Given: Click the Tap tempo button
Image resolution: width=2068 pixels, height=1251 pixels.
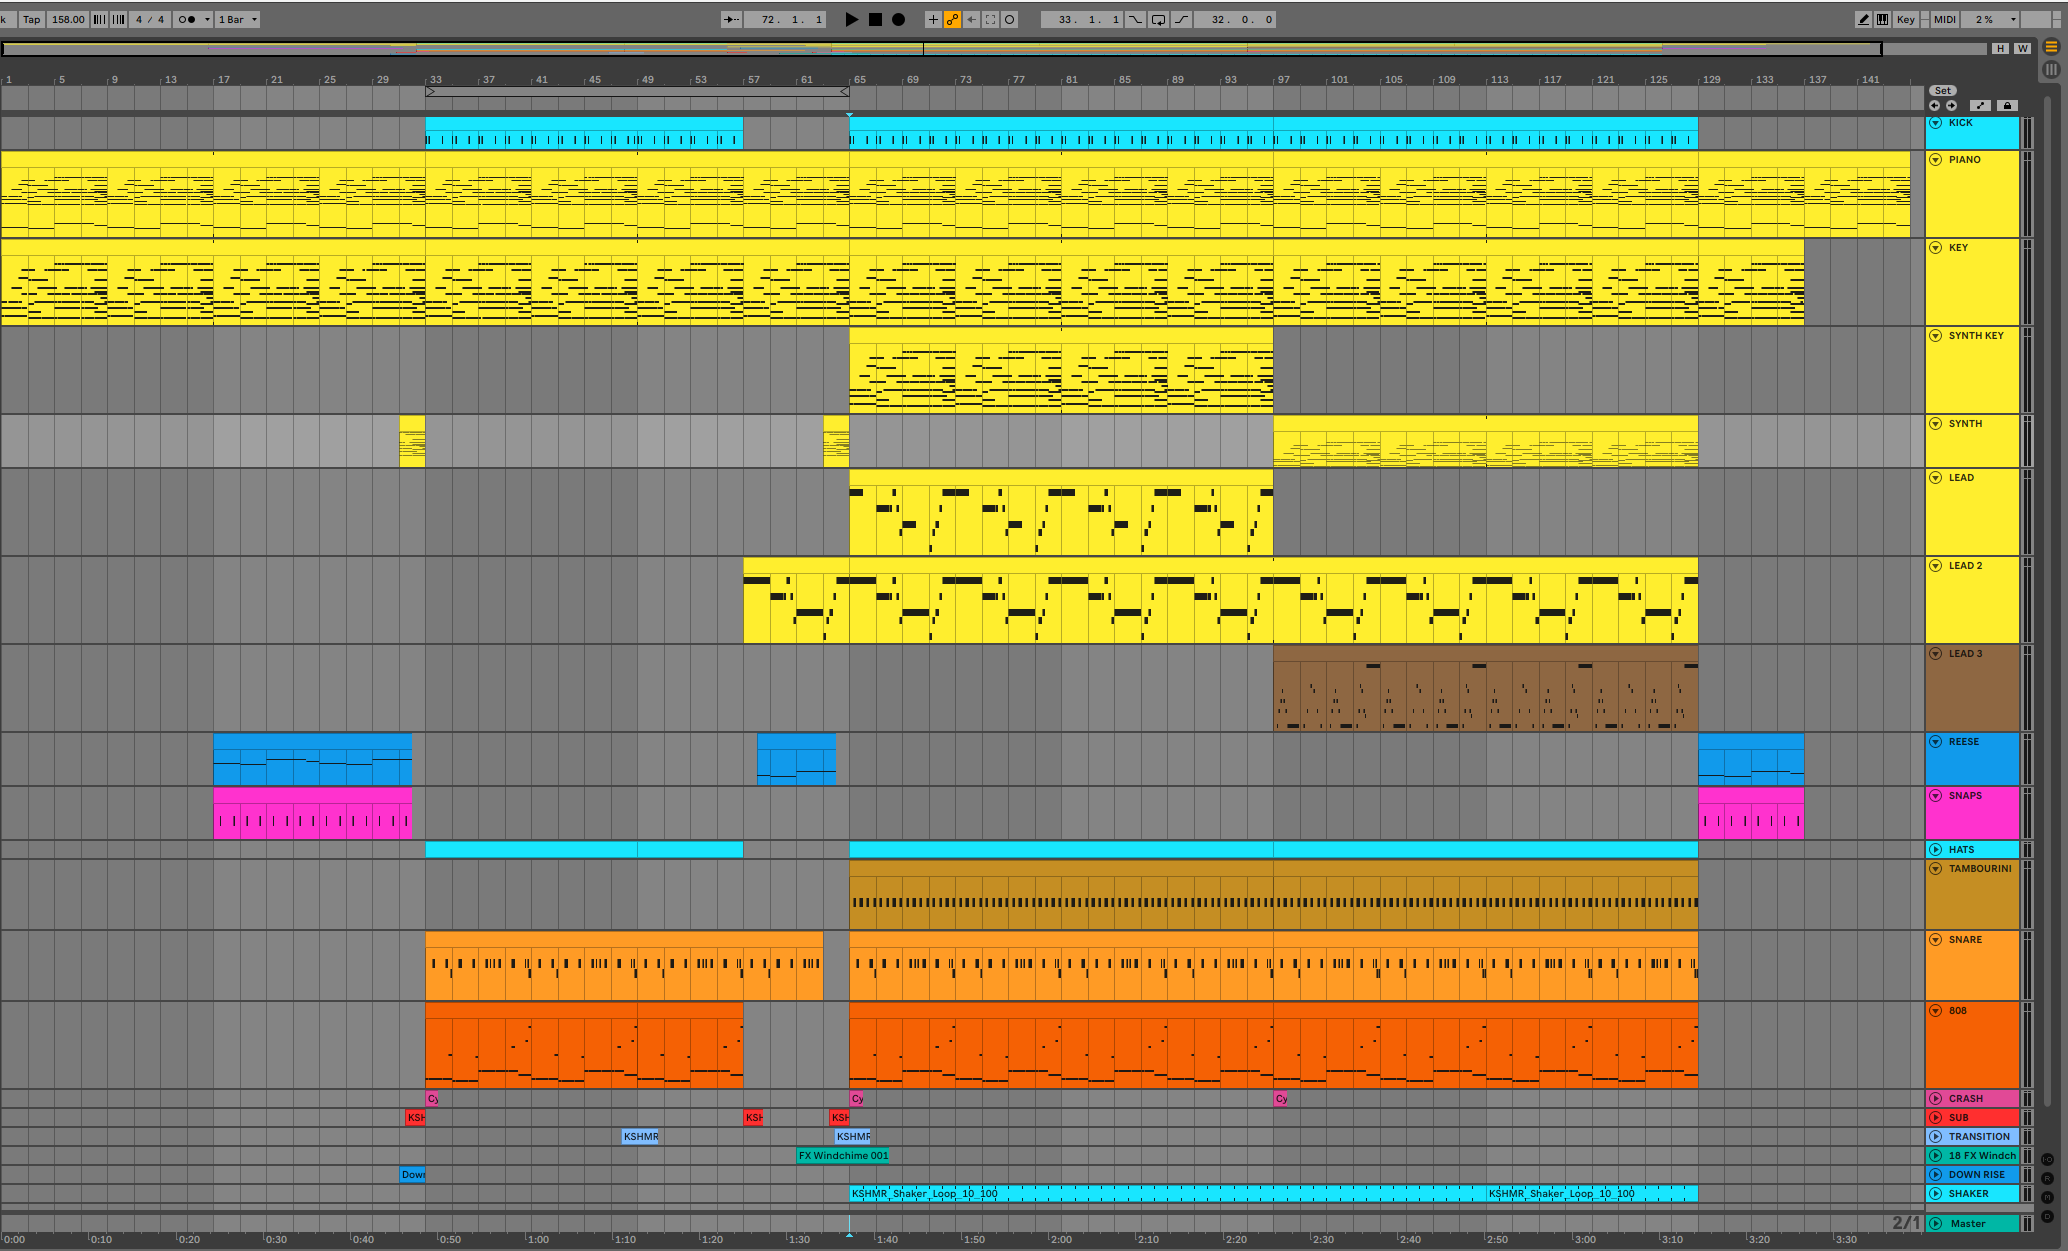Looking at the screenshot, I should point(32,19).
